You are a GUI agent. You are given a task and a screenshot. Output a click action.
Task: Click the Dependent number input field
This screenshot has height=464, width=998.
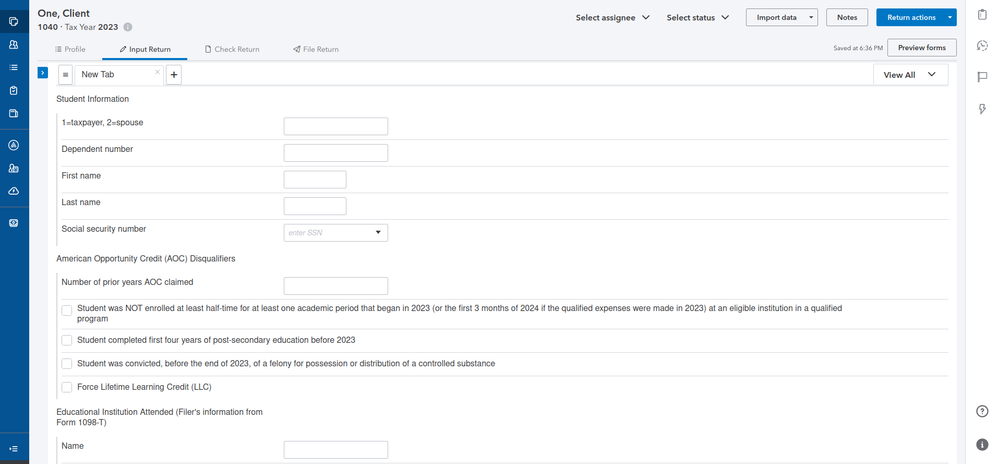335,153
